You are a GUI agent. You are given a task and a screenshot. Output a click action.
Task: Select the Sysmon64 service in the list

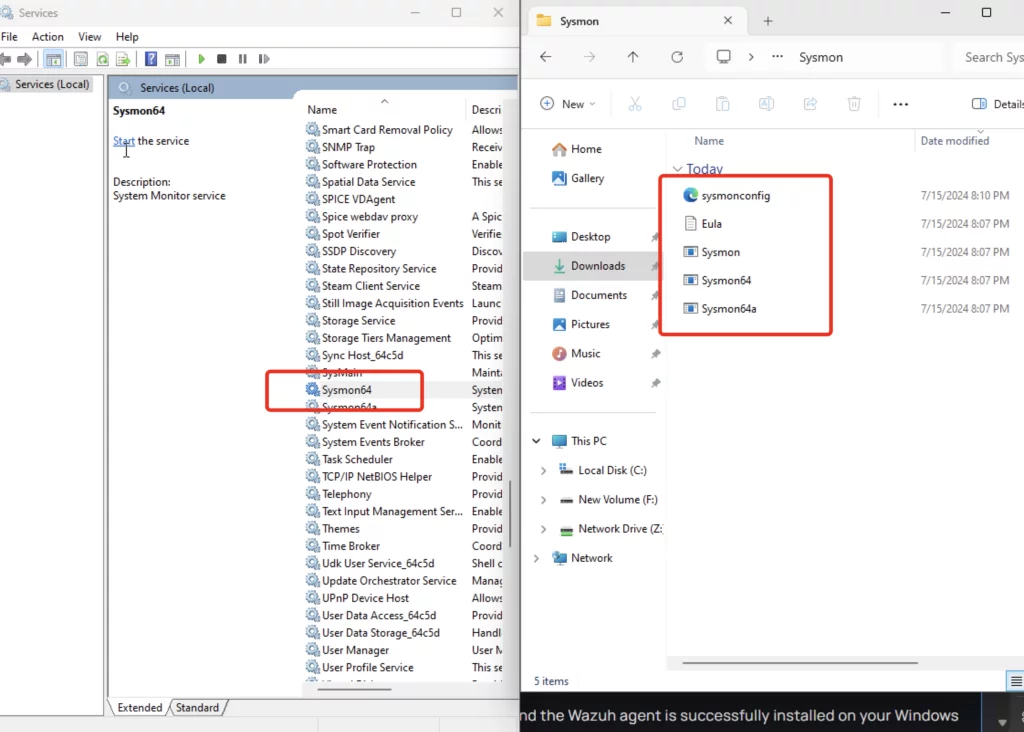pyautogui.click(x=348, y=390)
